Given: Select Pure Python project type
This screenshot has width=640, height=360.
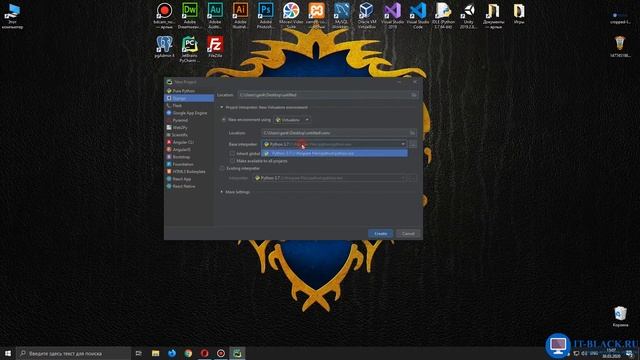Looking at the screenshot, I should tap(184, 91).
